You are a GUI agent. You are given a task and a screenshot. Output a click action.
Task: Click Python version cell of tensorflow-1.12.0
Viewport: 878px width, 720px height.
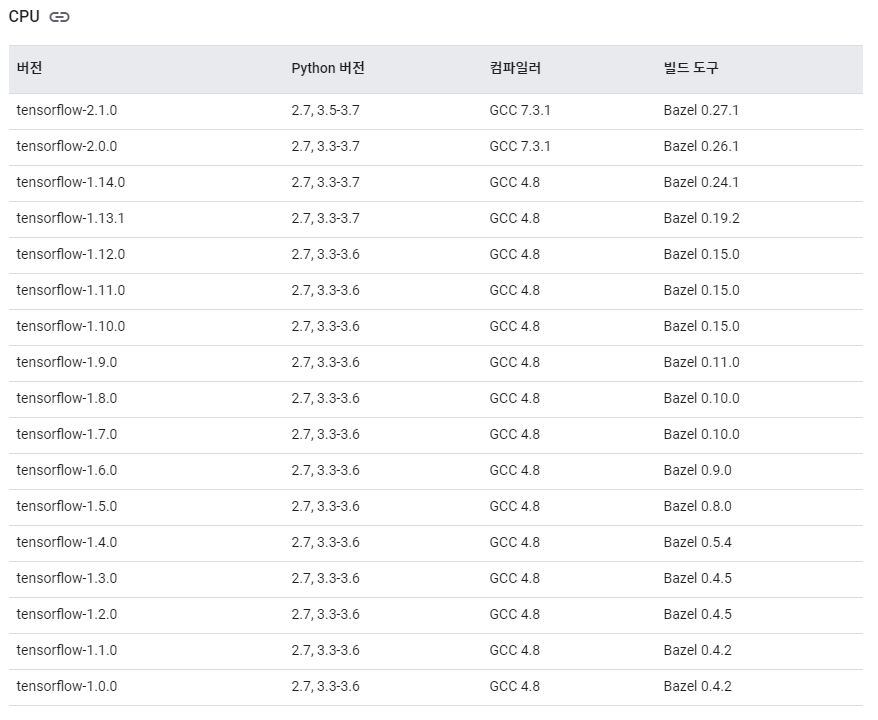click(x=325, y=254)
